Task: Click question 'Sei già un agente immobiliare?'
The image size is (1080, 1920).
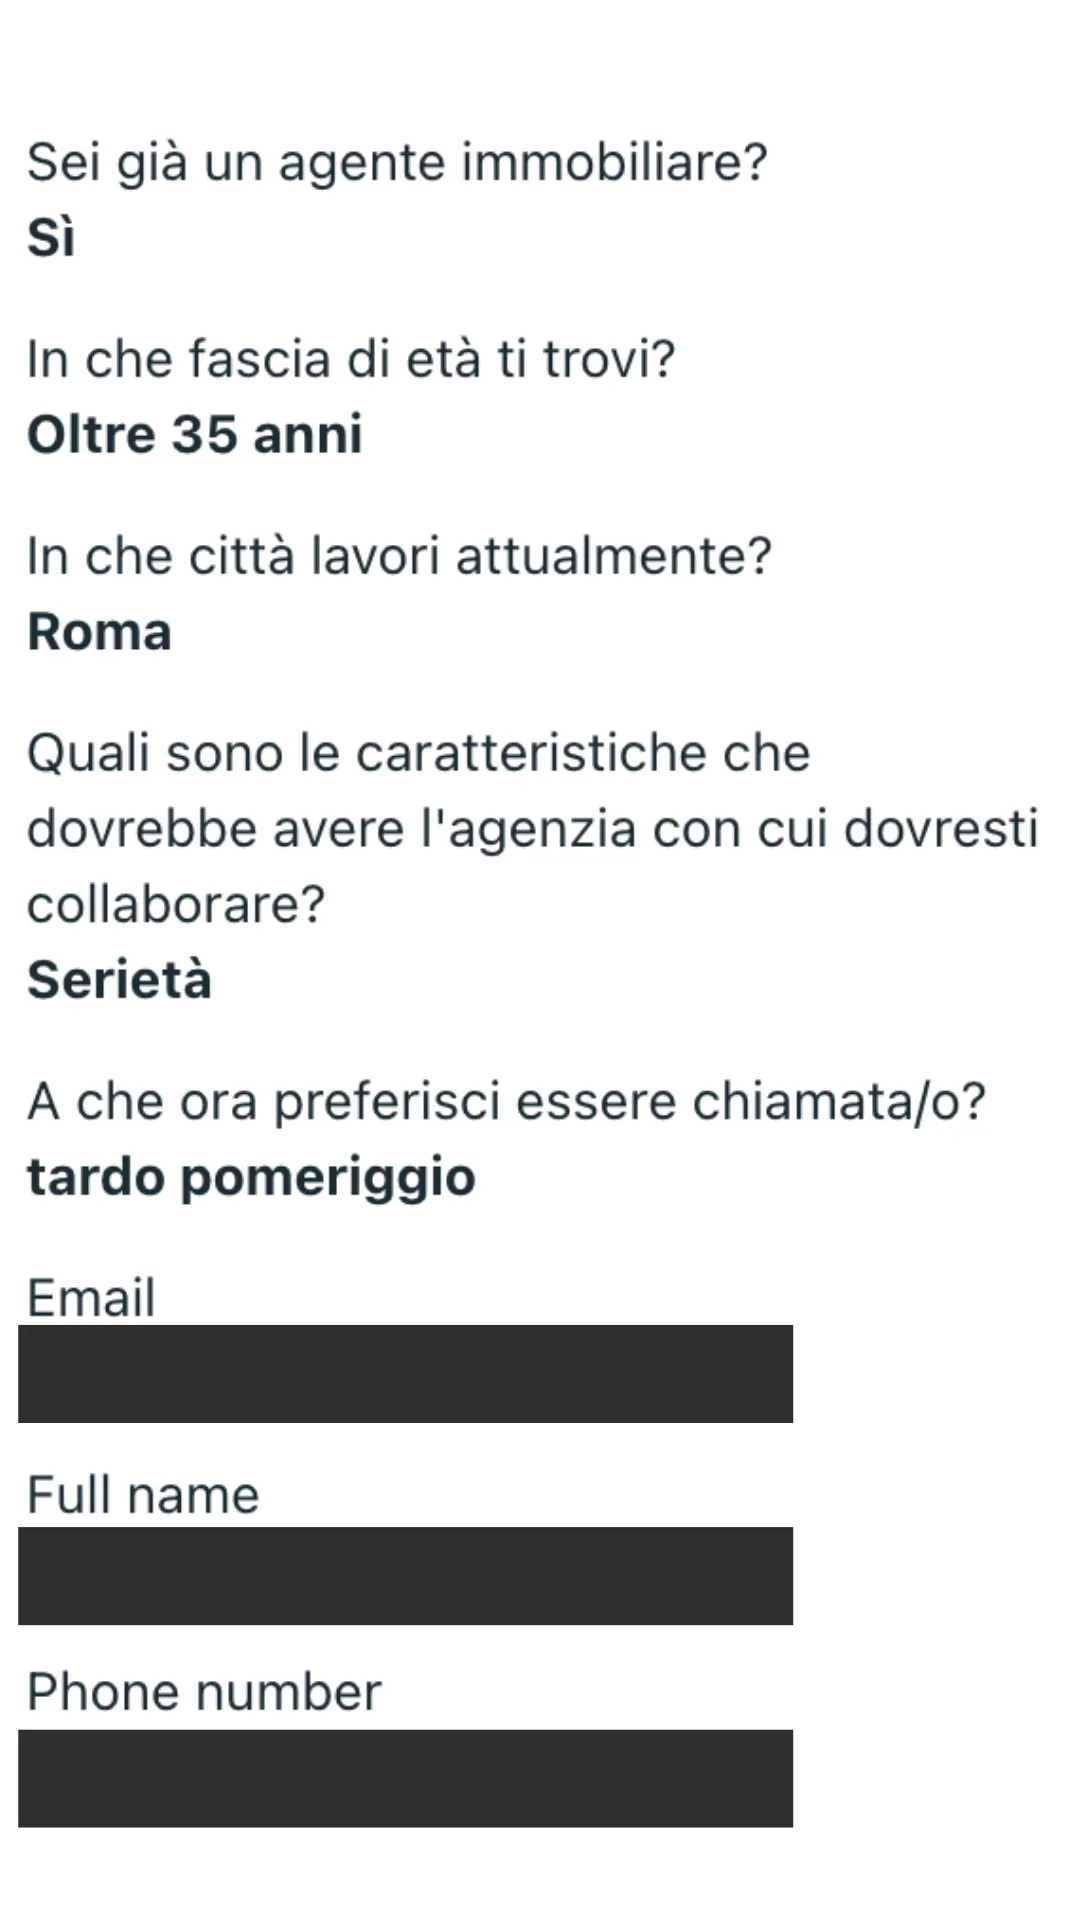Action: [x=397, y=163]
